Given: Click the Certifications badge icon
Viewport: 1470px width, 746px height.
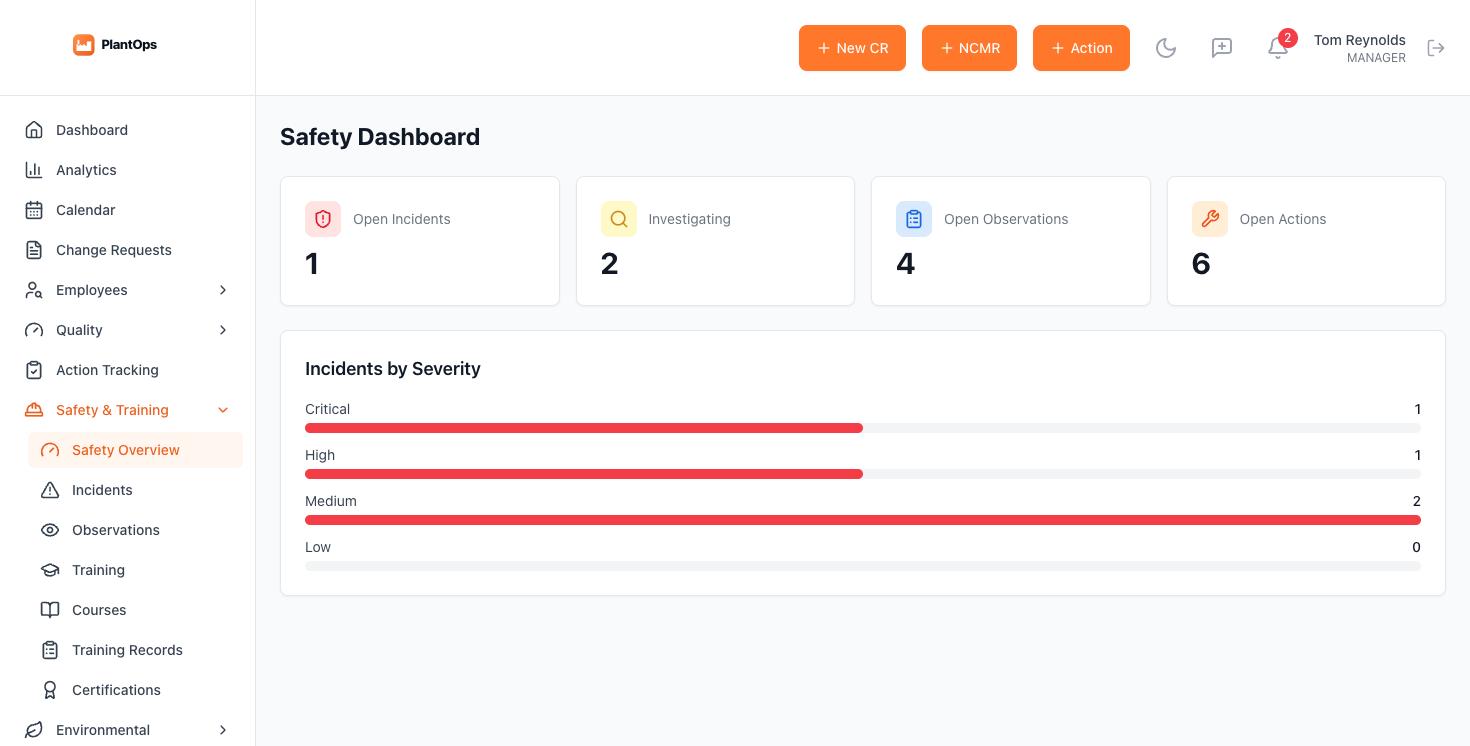Looking at the screenshot, I should [50, 690].
